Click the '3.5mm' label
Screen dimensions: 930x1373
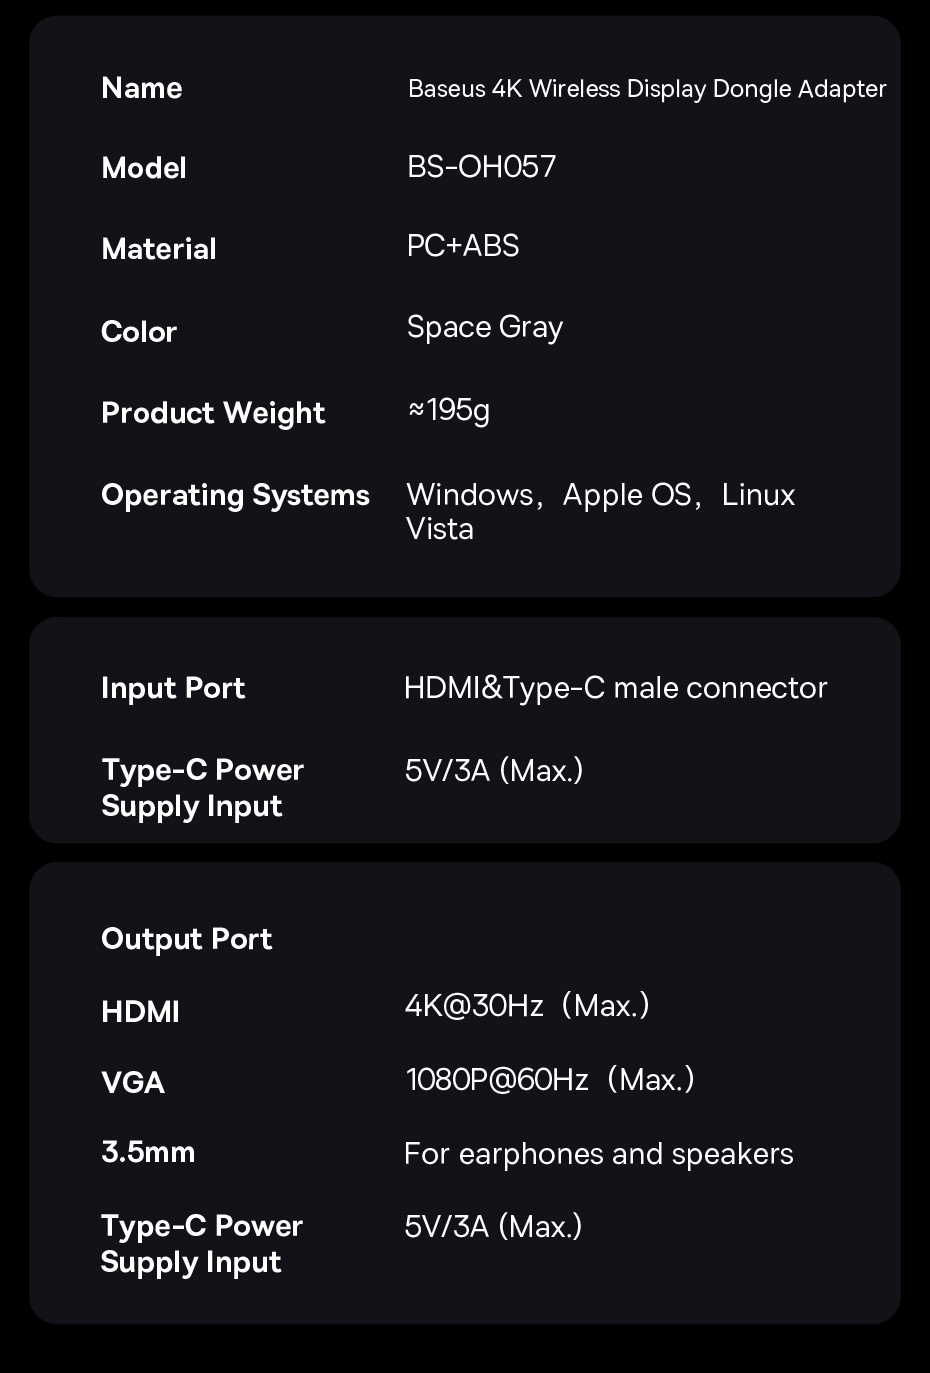[147, 1152]
